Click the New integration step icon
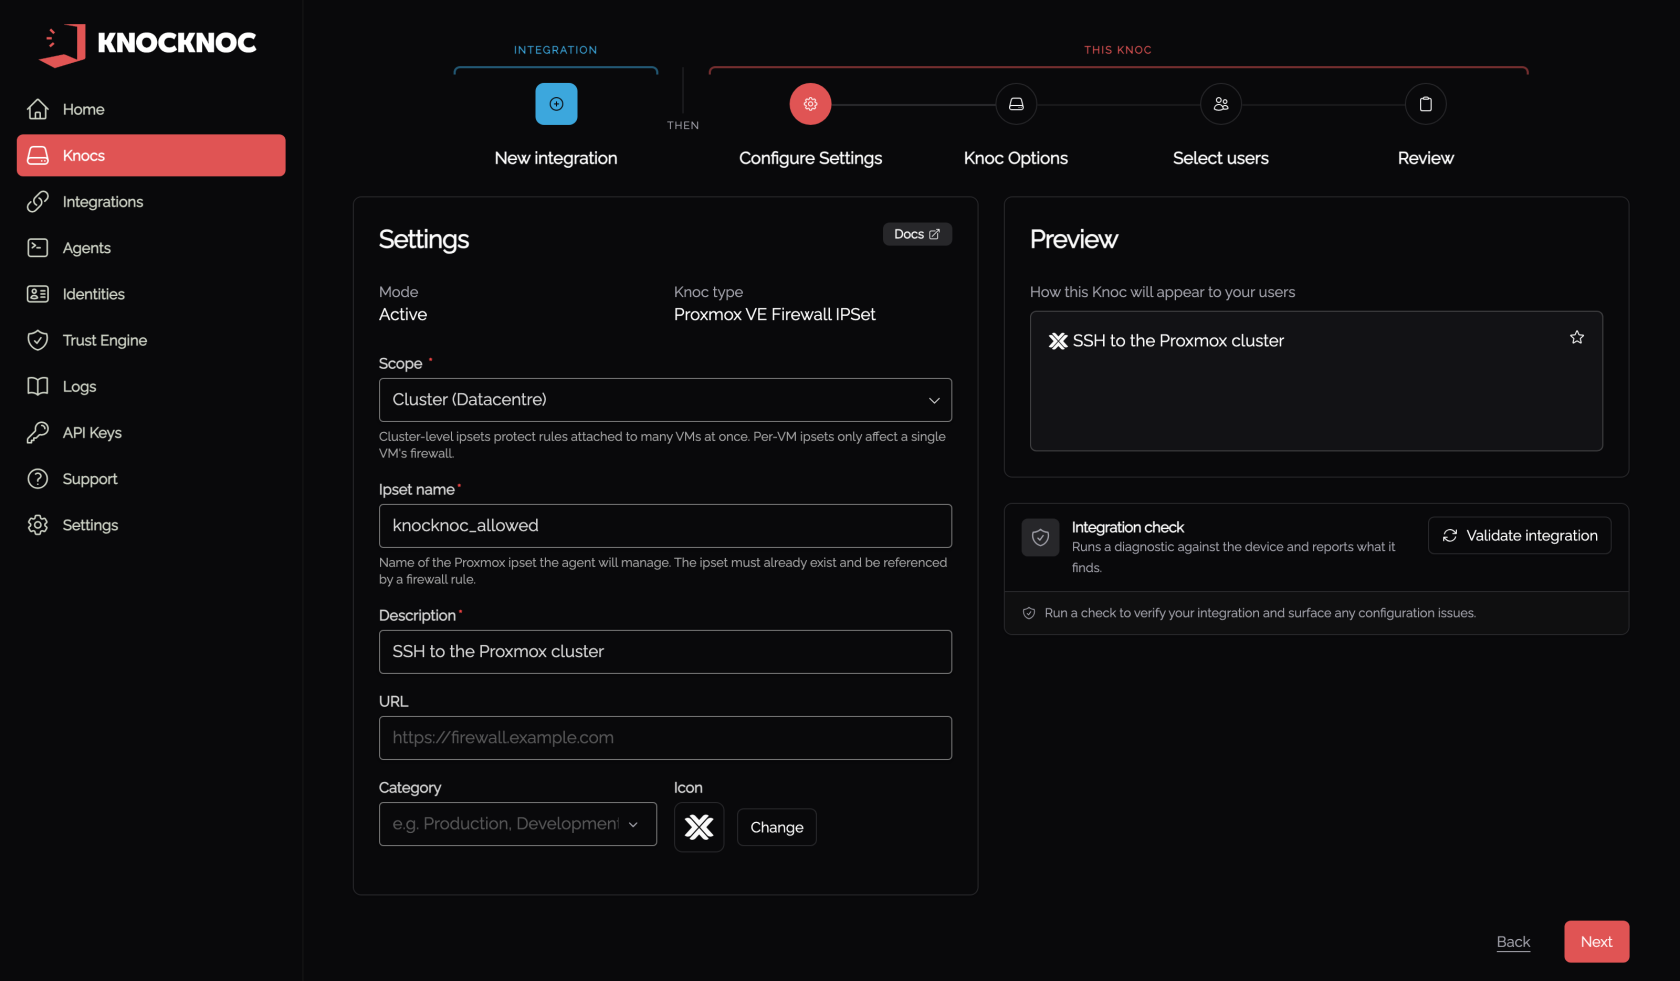Viewport: 1680px width, 981px height. 556,104
